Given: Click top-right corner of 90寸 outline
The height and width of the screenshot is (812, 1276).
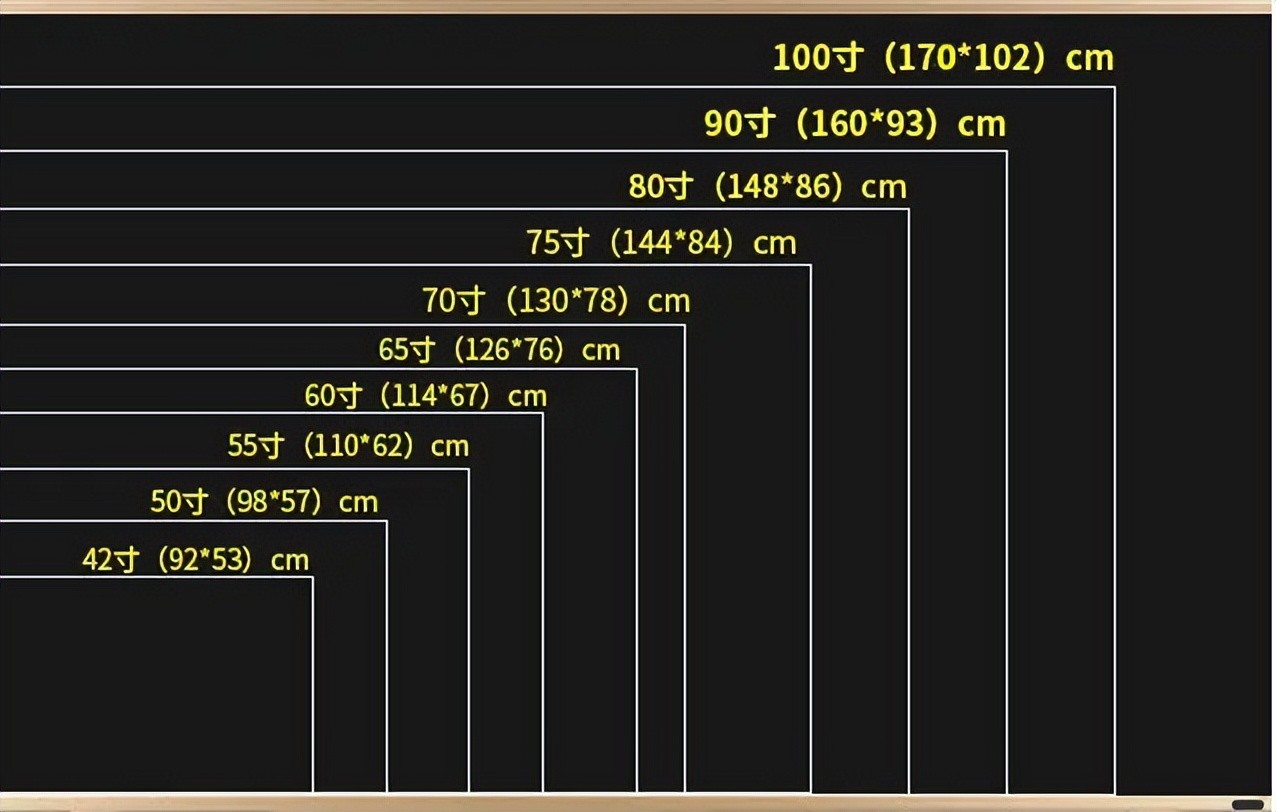Looking at the screenshot, I should click(1006, 152).
